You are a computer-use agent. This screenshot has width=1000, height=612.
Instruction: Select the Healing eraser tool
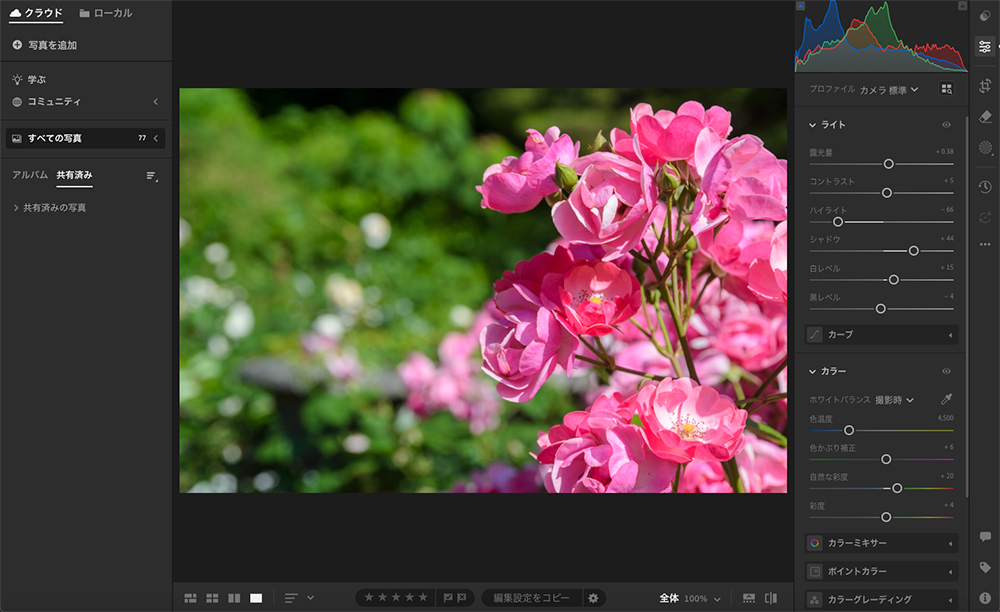[x=985, y=117]
